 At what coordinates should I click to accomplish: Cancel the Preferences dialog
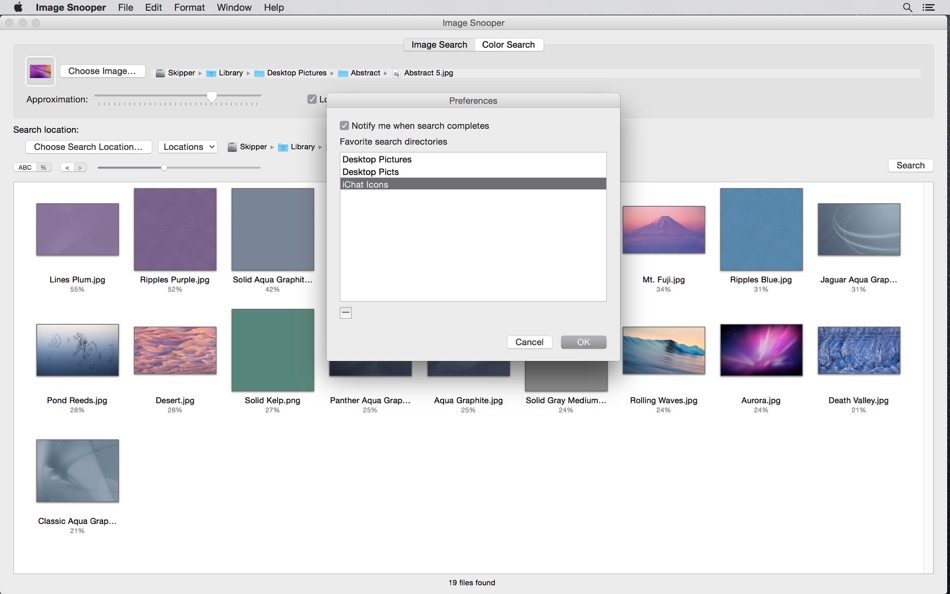(529, 341)
